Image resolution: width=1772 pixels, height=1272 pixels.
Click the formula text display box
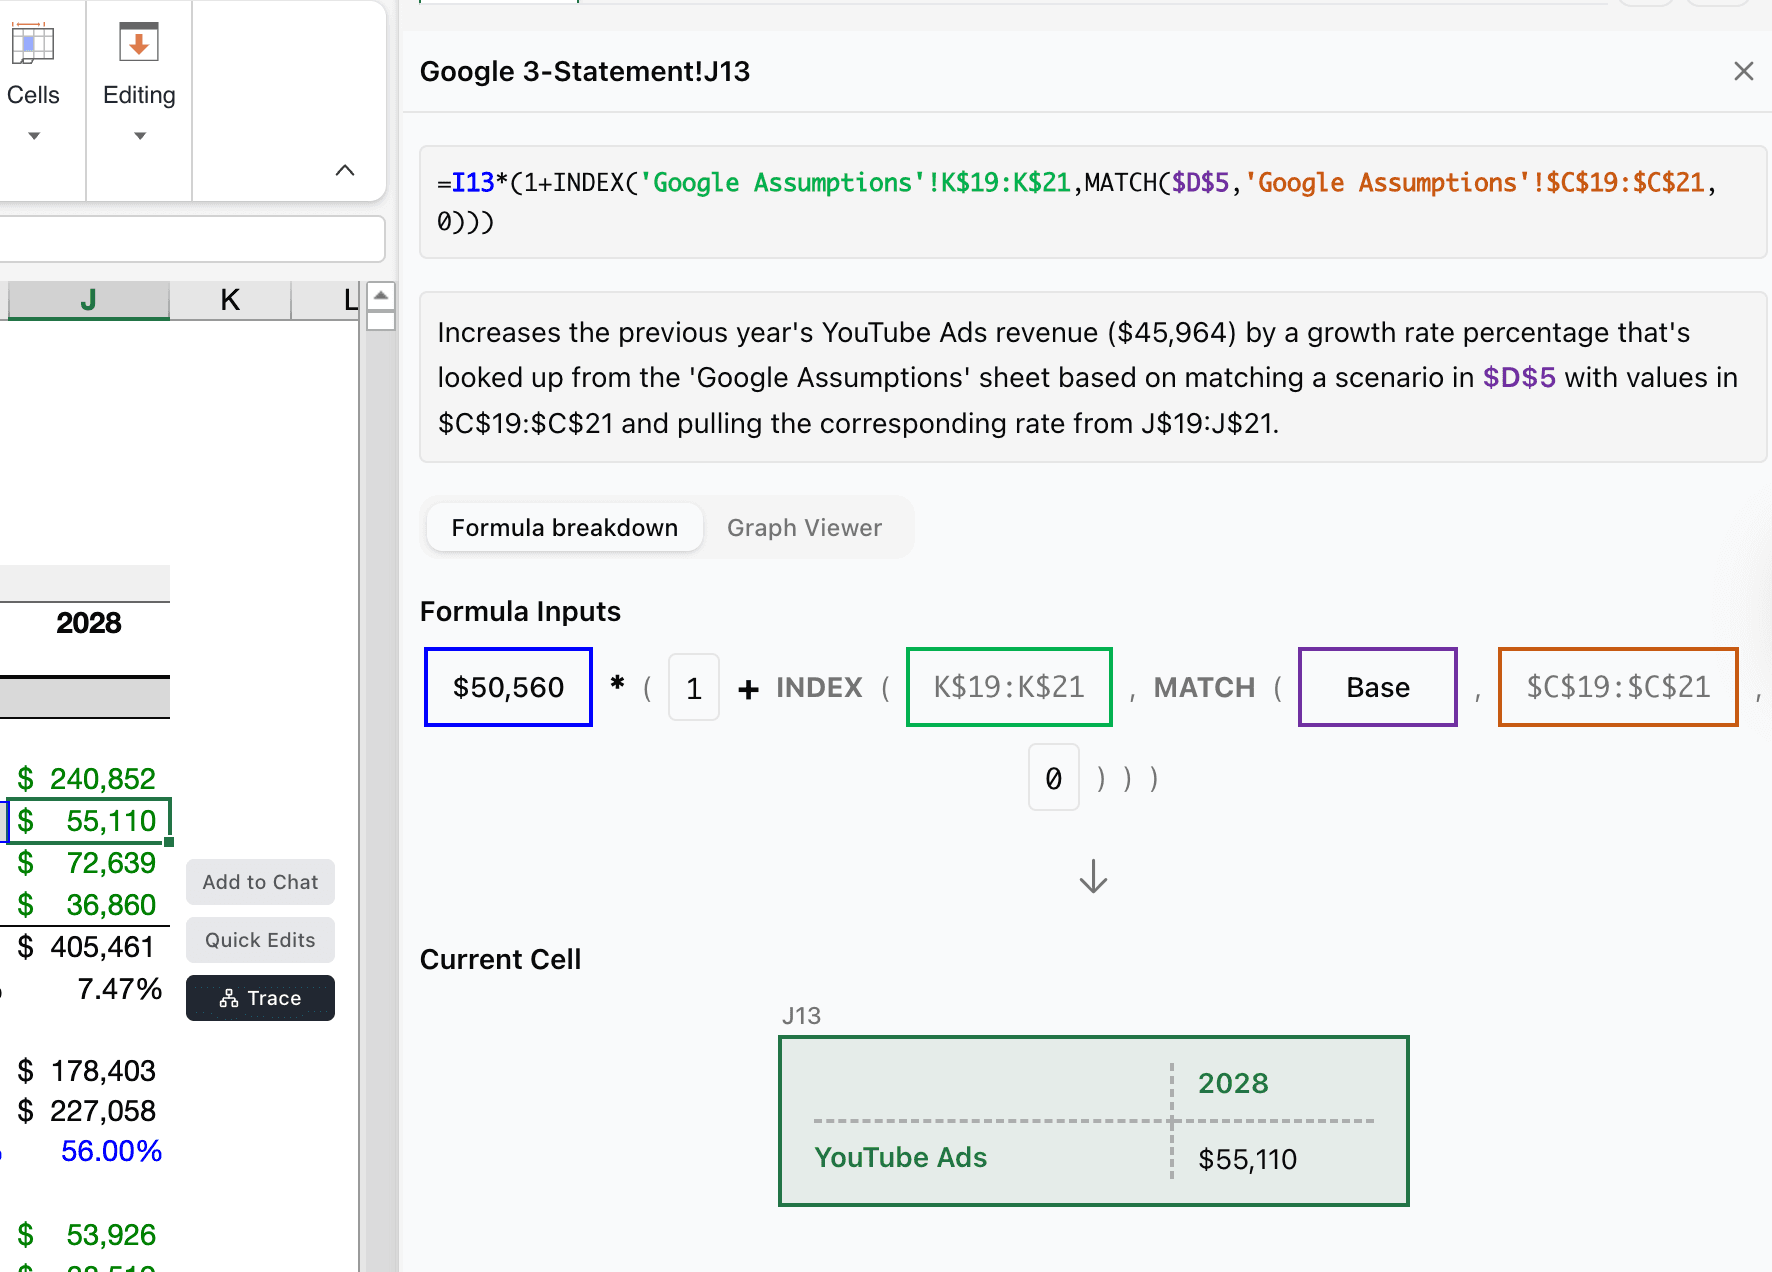click(x=1093, y=202)
